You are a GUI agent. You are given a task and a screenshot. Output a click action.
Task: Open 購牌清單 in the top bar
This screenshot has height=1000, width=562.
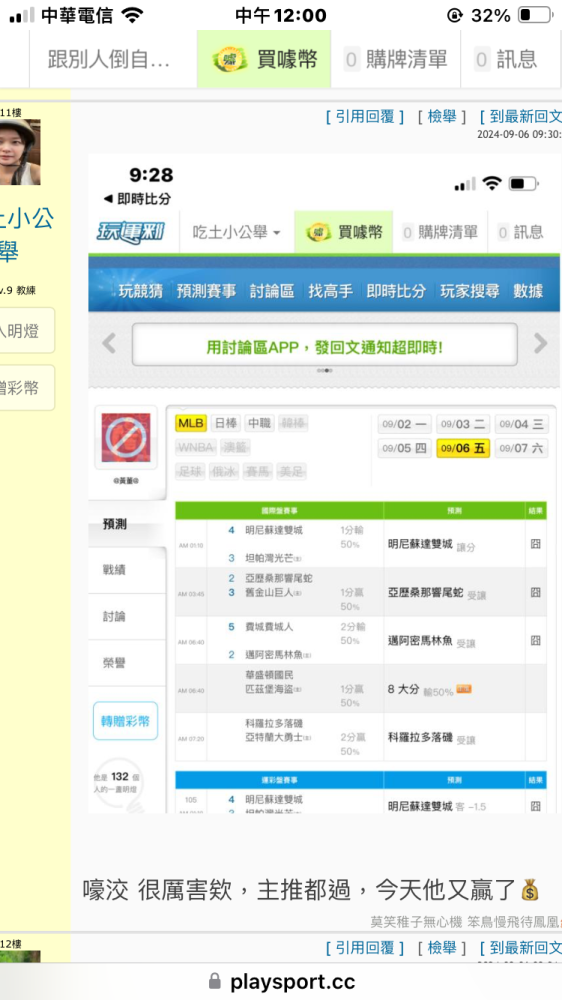396,59
